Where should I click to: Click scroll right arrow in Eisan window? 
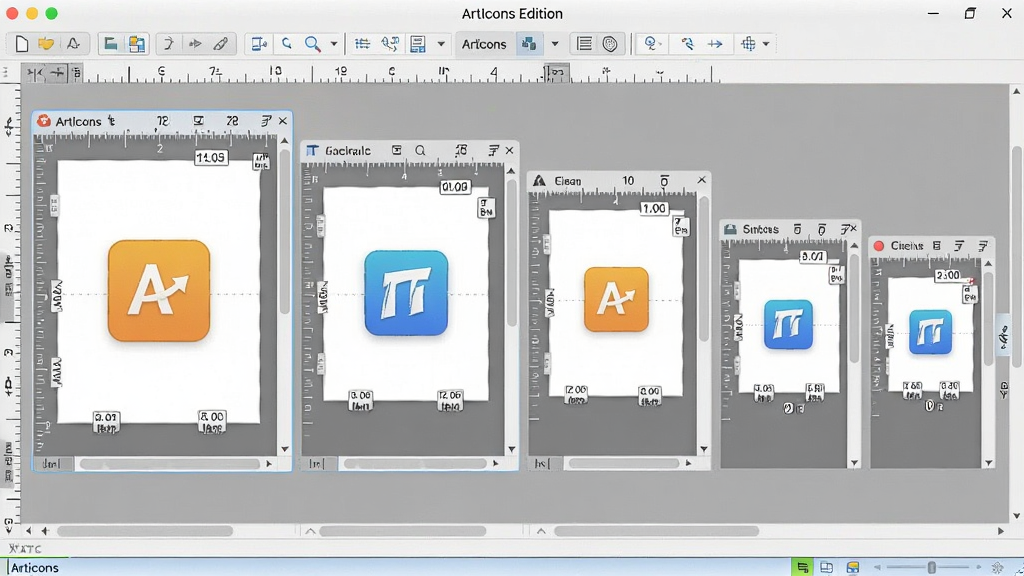click(x=688, y=463)
